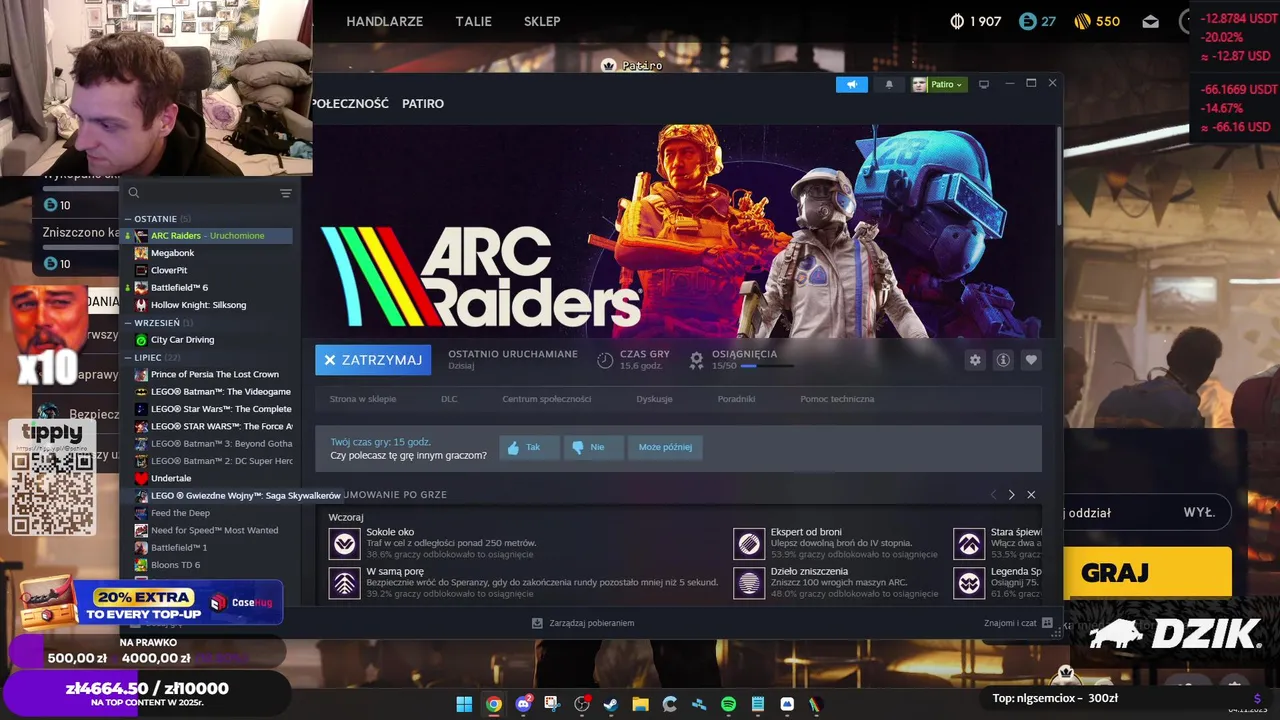
Task: Open the Windows Start menu
Action: (464, 704)
